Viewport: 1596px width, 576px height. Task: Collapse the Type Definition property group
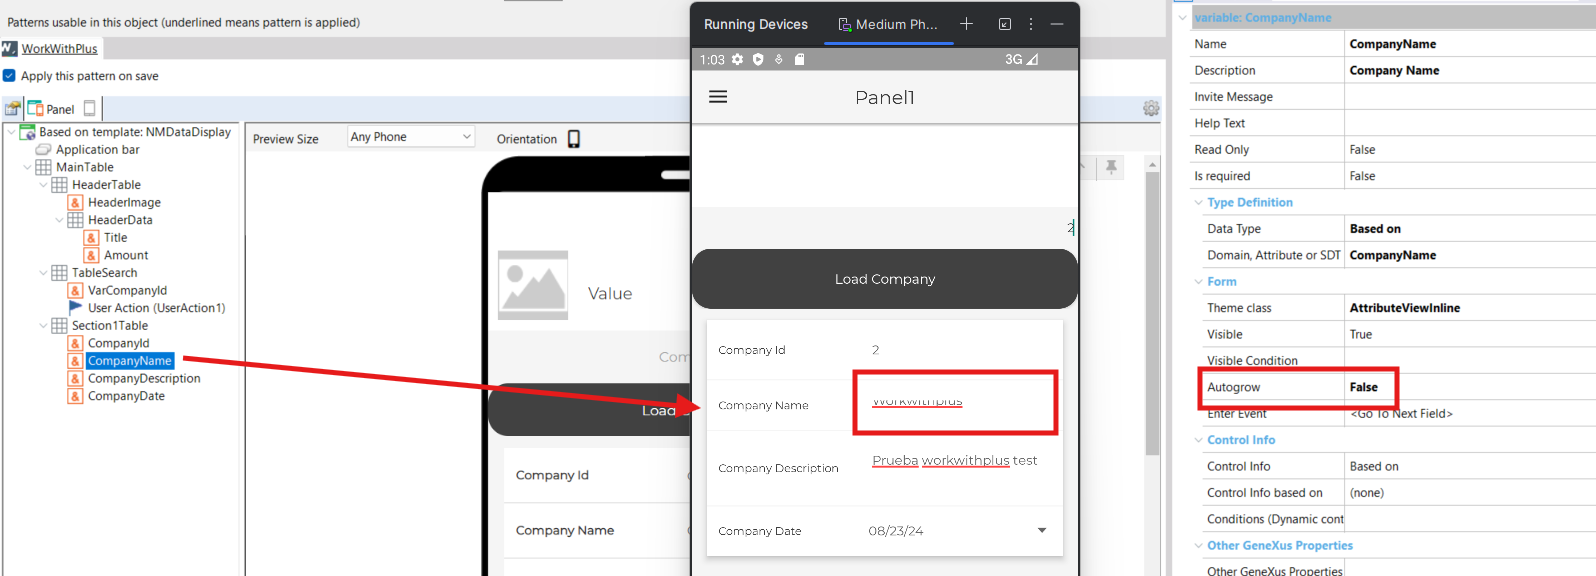click(1199, 202)
